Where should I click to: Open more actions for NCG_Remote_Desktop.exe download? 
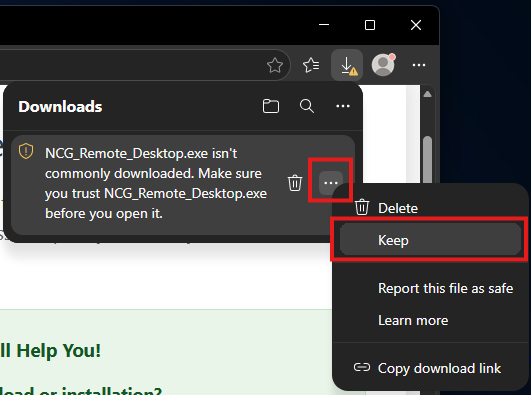coord(331,183)
